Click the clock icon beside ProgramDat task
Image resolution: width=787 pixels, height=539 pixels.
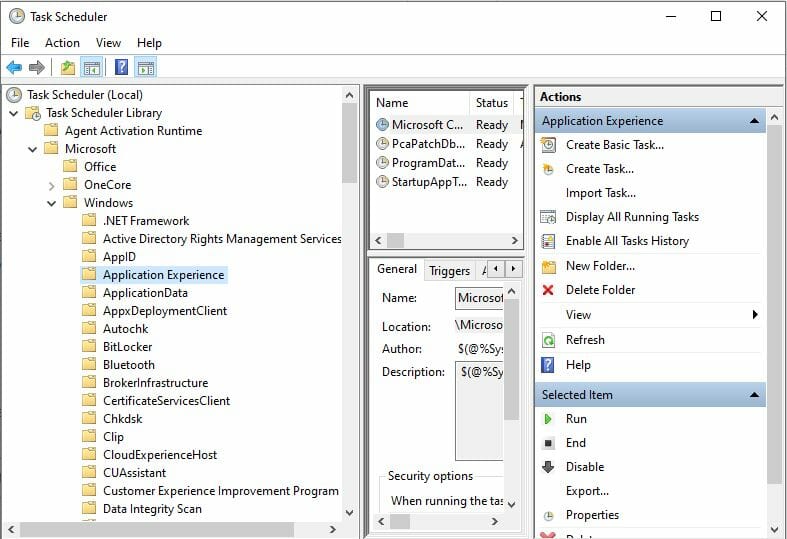pyautogui.click(x=382, y=163)
